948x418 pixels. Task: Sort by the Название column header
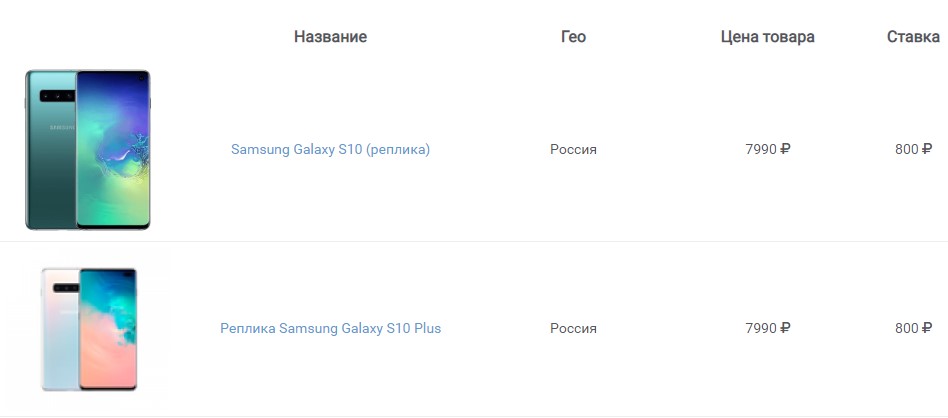tap(330, 37)
